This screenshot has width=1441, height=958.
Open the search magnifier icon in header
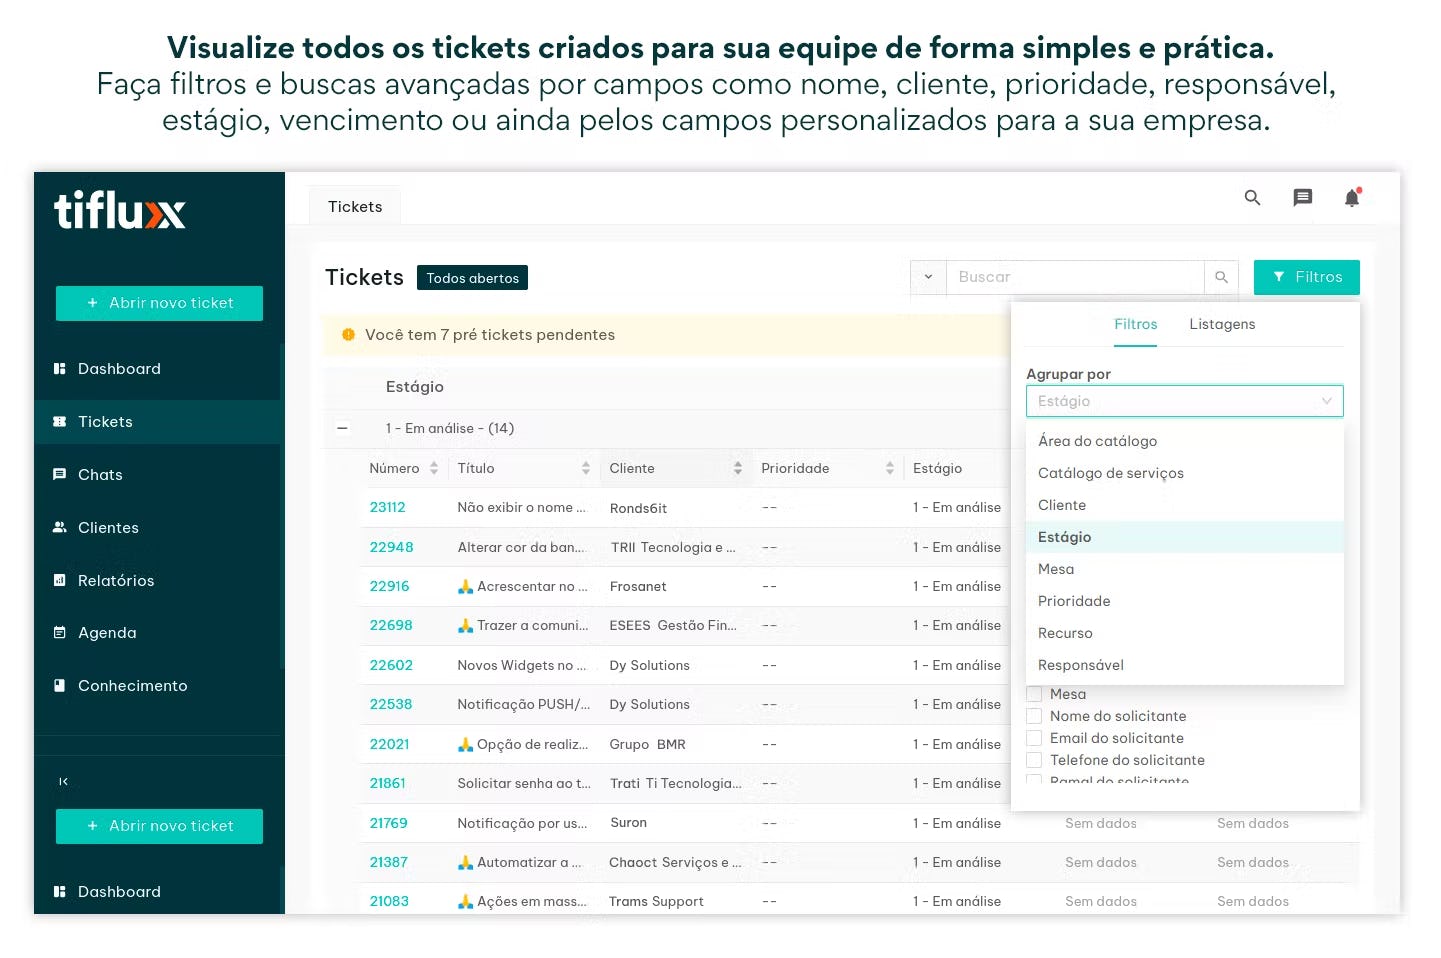pos(1252,198)
